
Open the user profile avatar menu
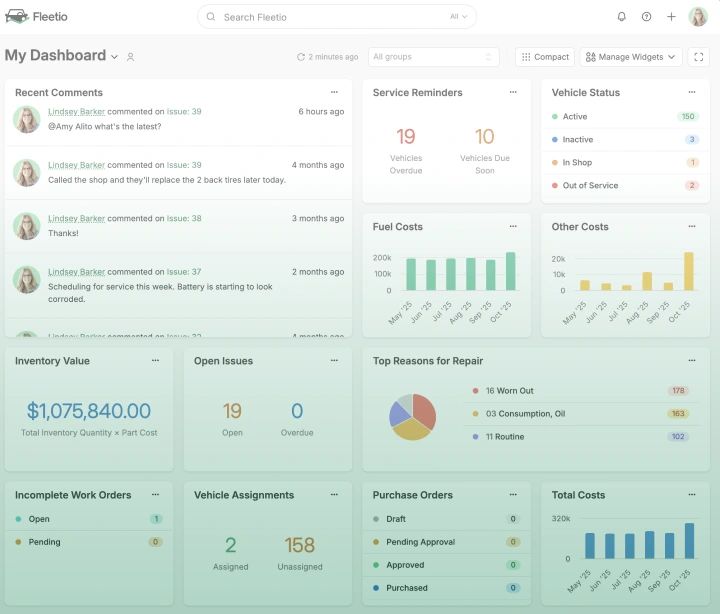(x=698, y=17)
